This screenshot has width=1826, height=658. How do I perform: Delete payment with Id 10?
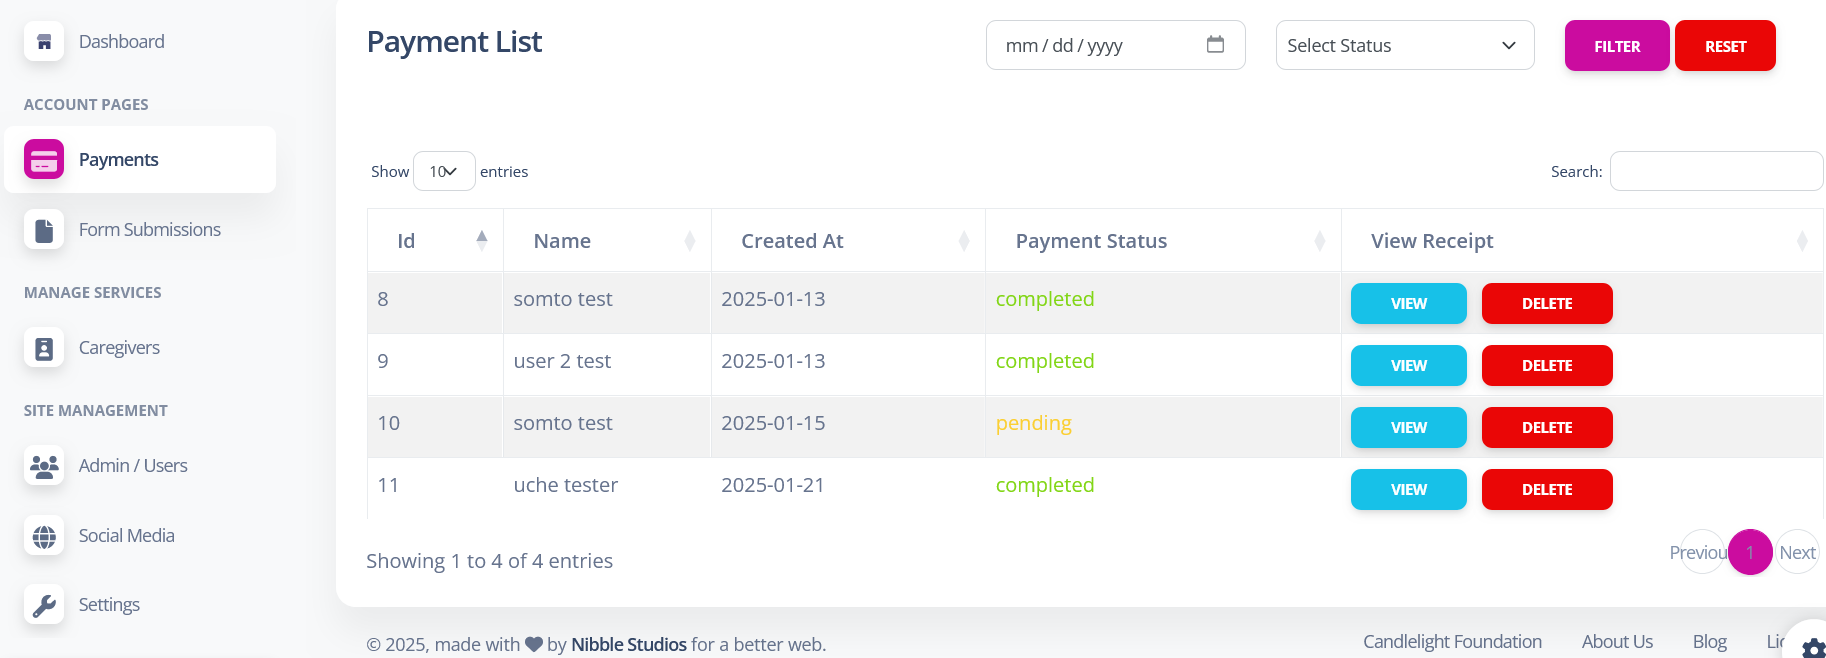tap(1546, 428)
